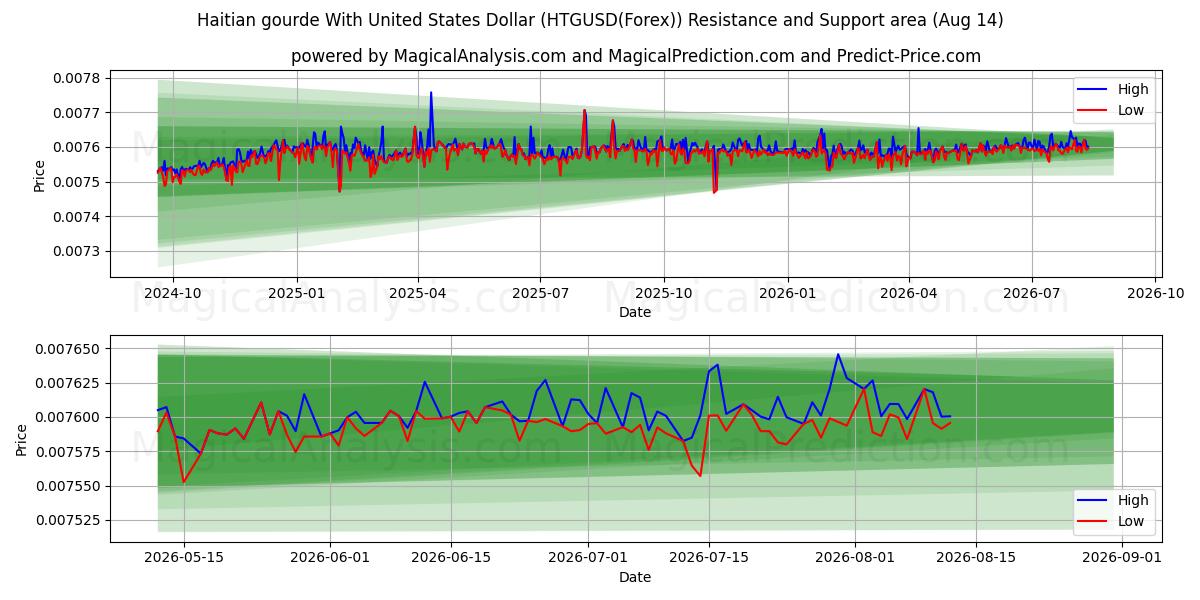1200x600 pixels.
Task: Click the 2026-06-15 date tick label
Action: pos(450,559)
